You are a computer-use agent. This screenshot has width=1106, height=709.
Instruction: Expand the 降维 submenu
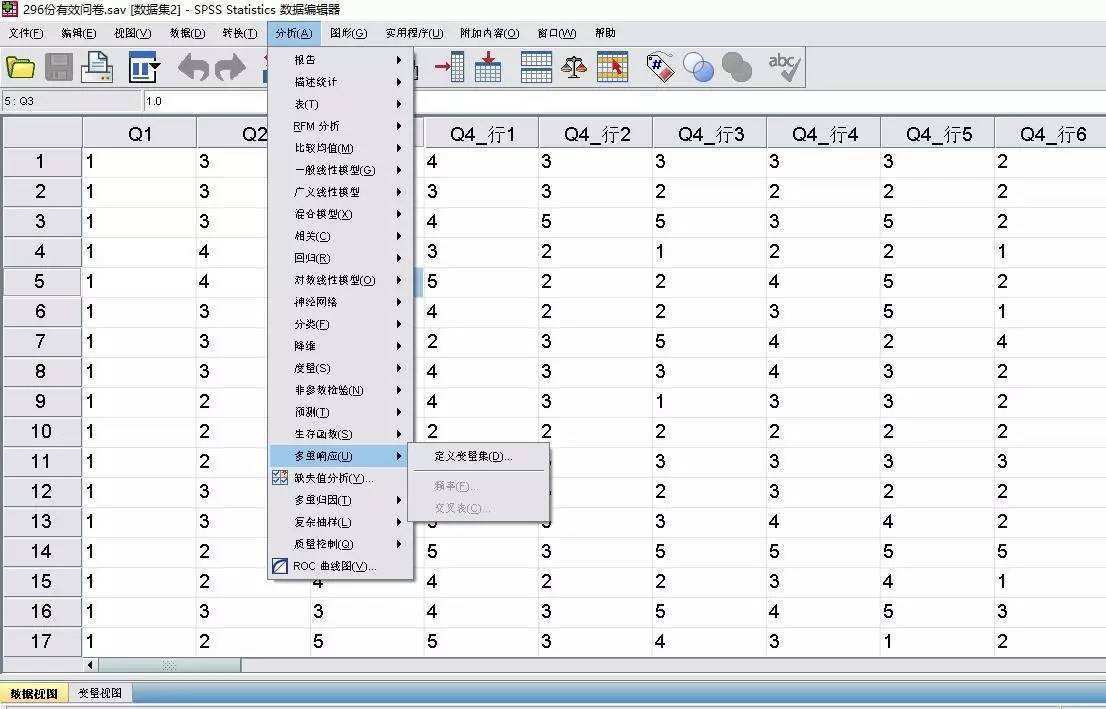[x=340, y=346]
